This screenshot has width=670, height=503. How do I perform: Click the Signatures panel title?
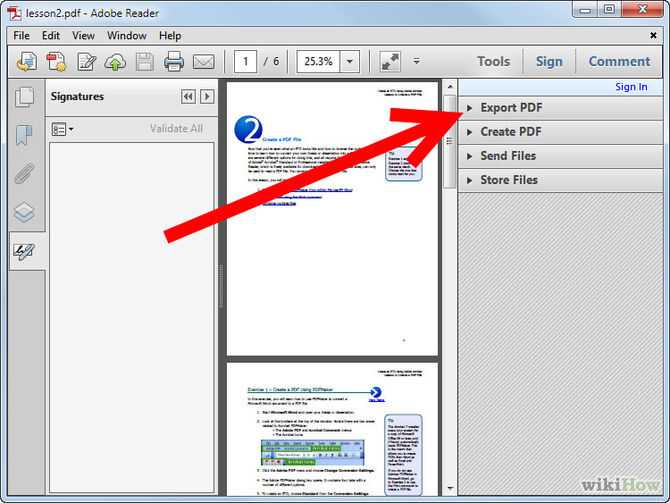coord(77,97)
